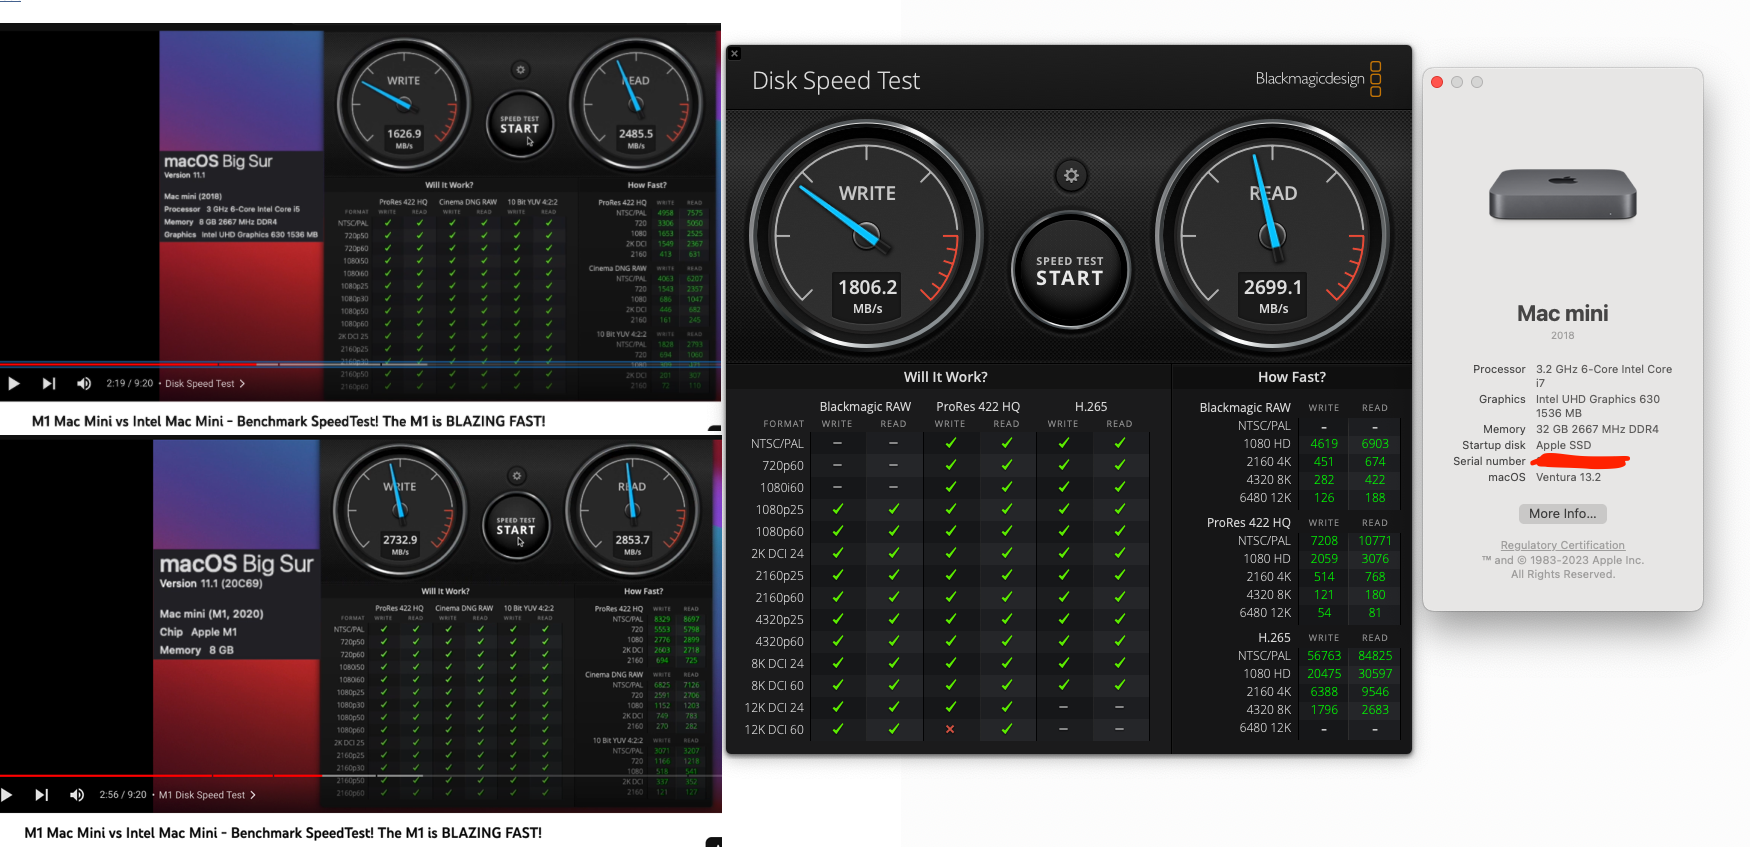Mute the volume in the 2:56 player
This screenshot has width=1750, height=847.
[77, 795]
